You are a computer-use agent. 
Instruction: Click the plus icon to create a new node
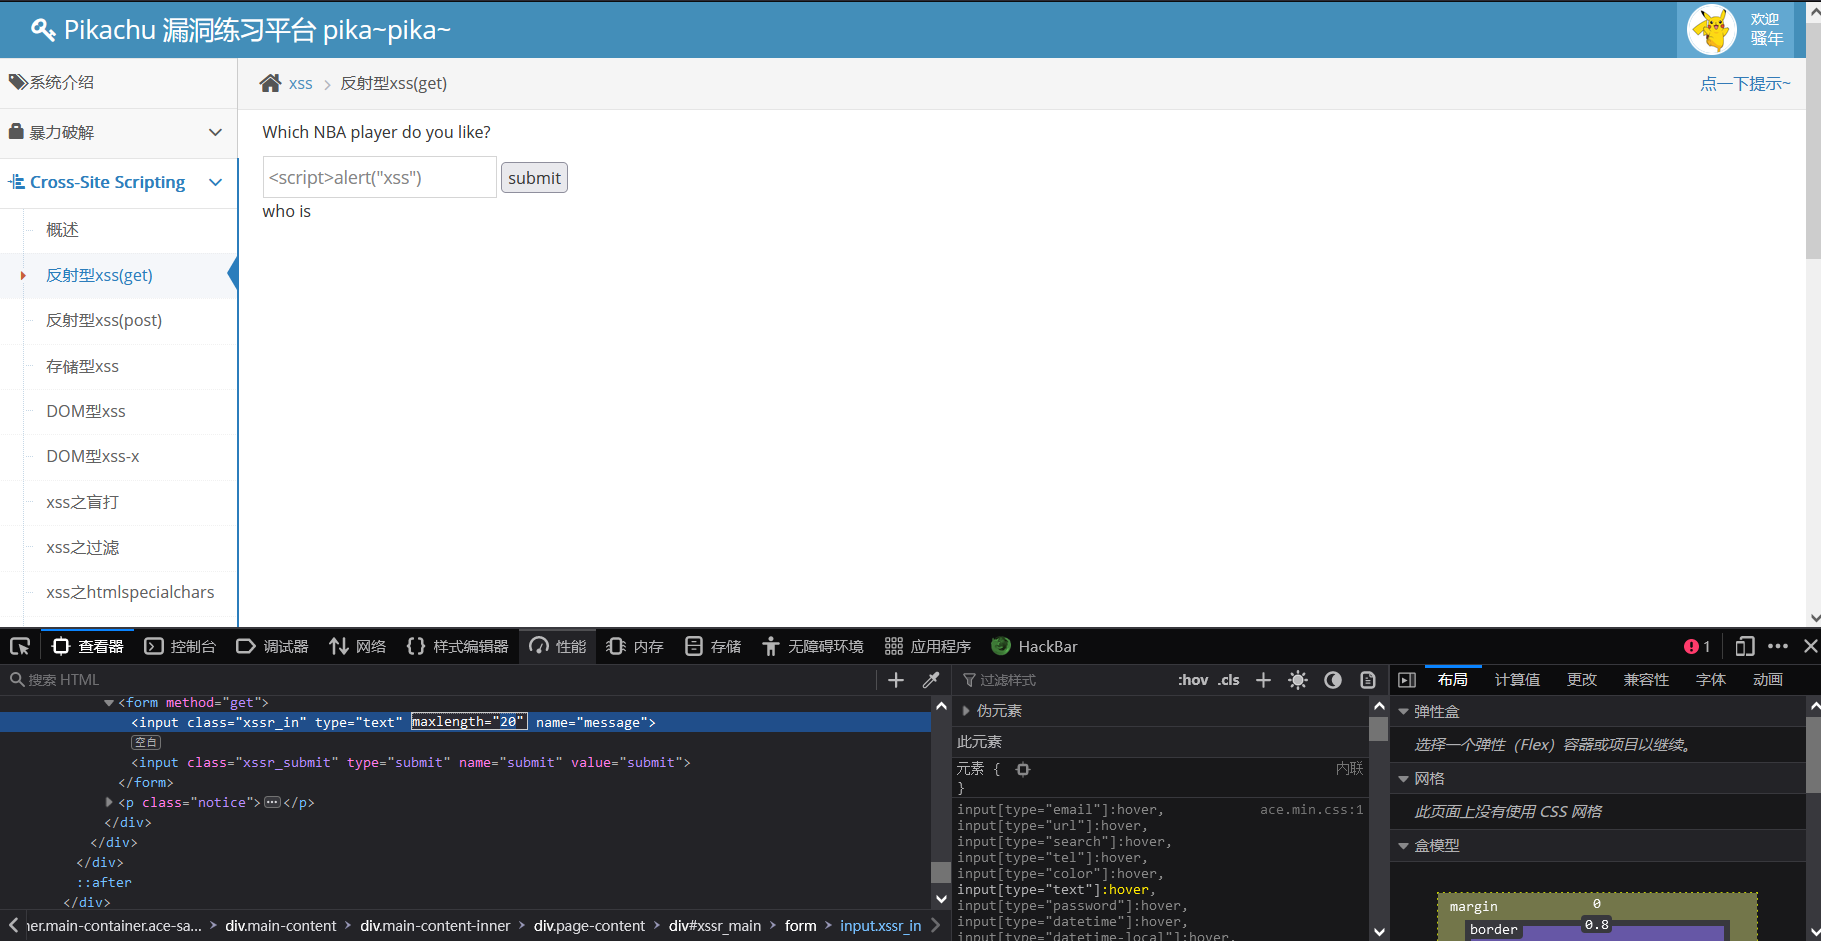tap(896, 680)
